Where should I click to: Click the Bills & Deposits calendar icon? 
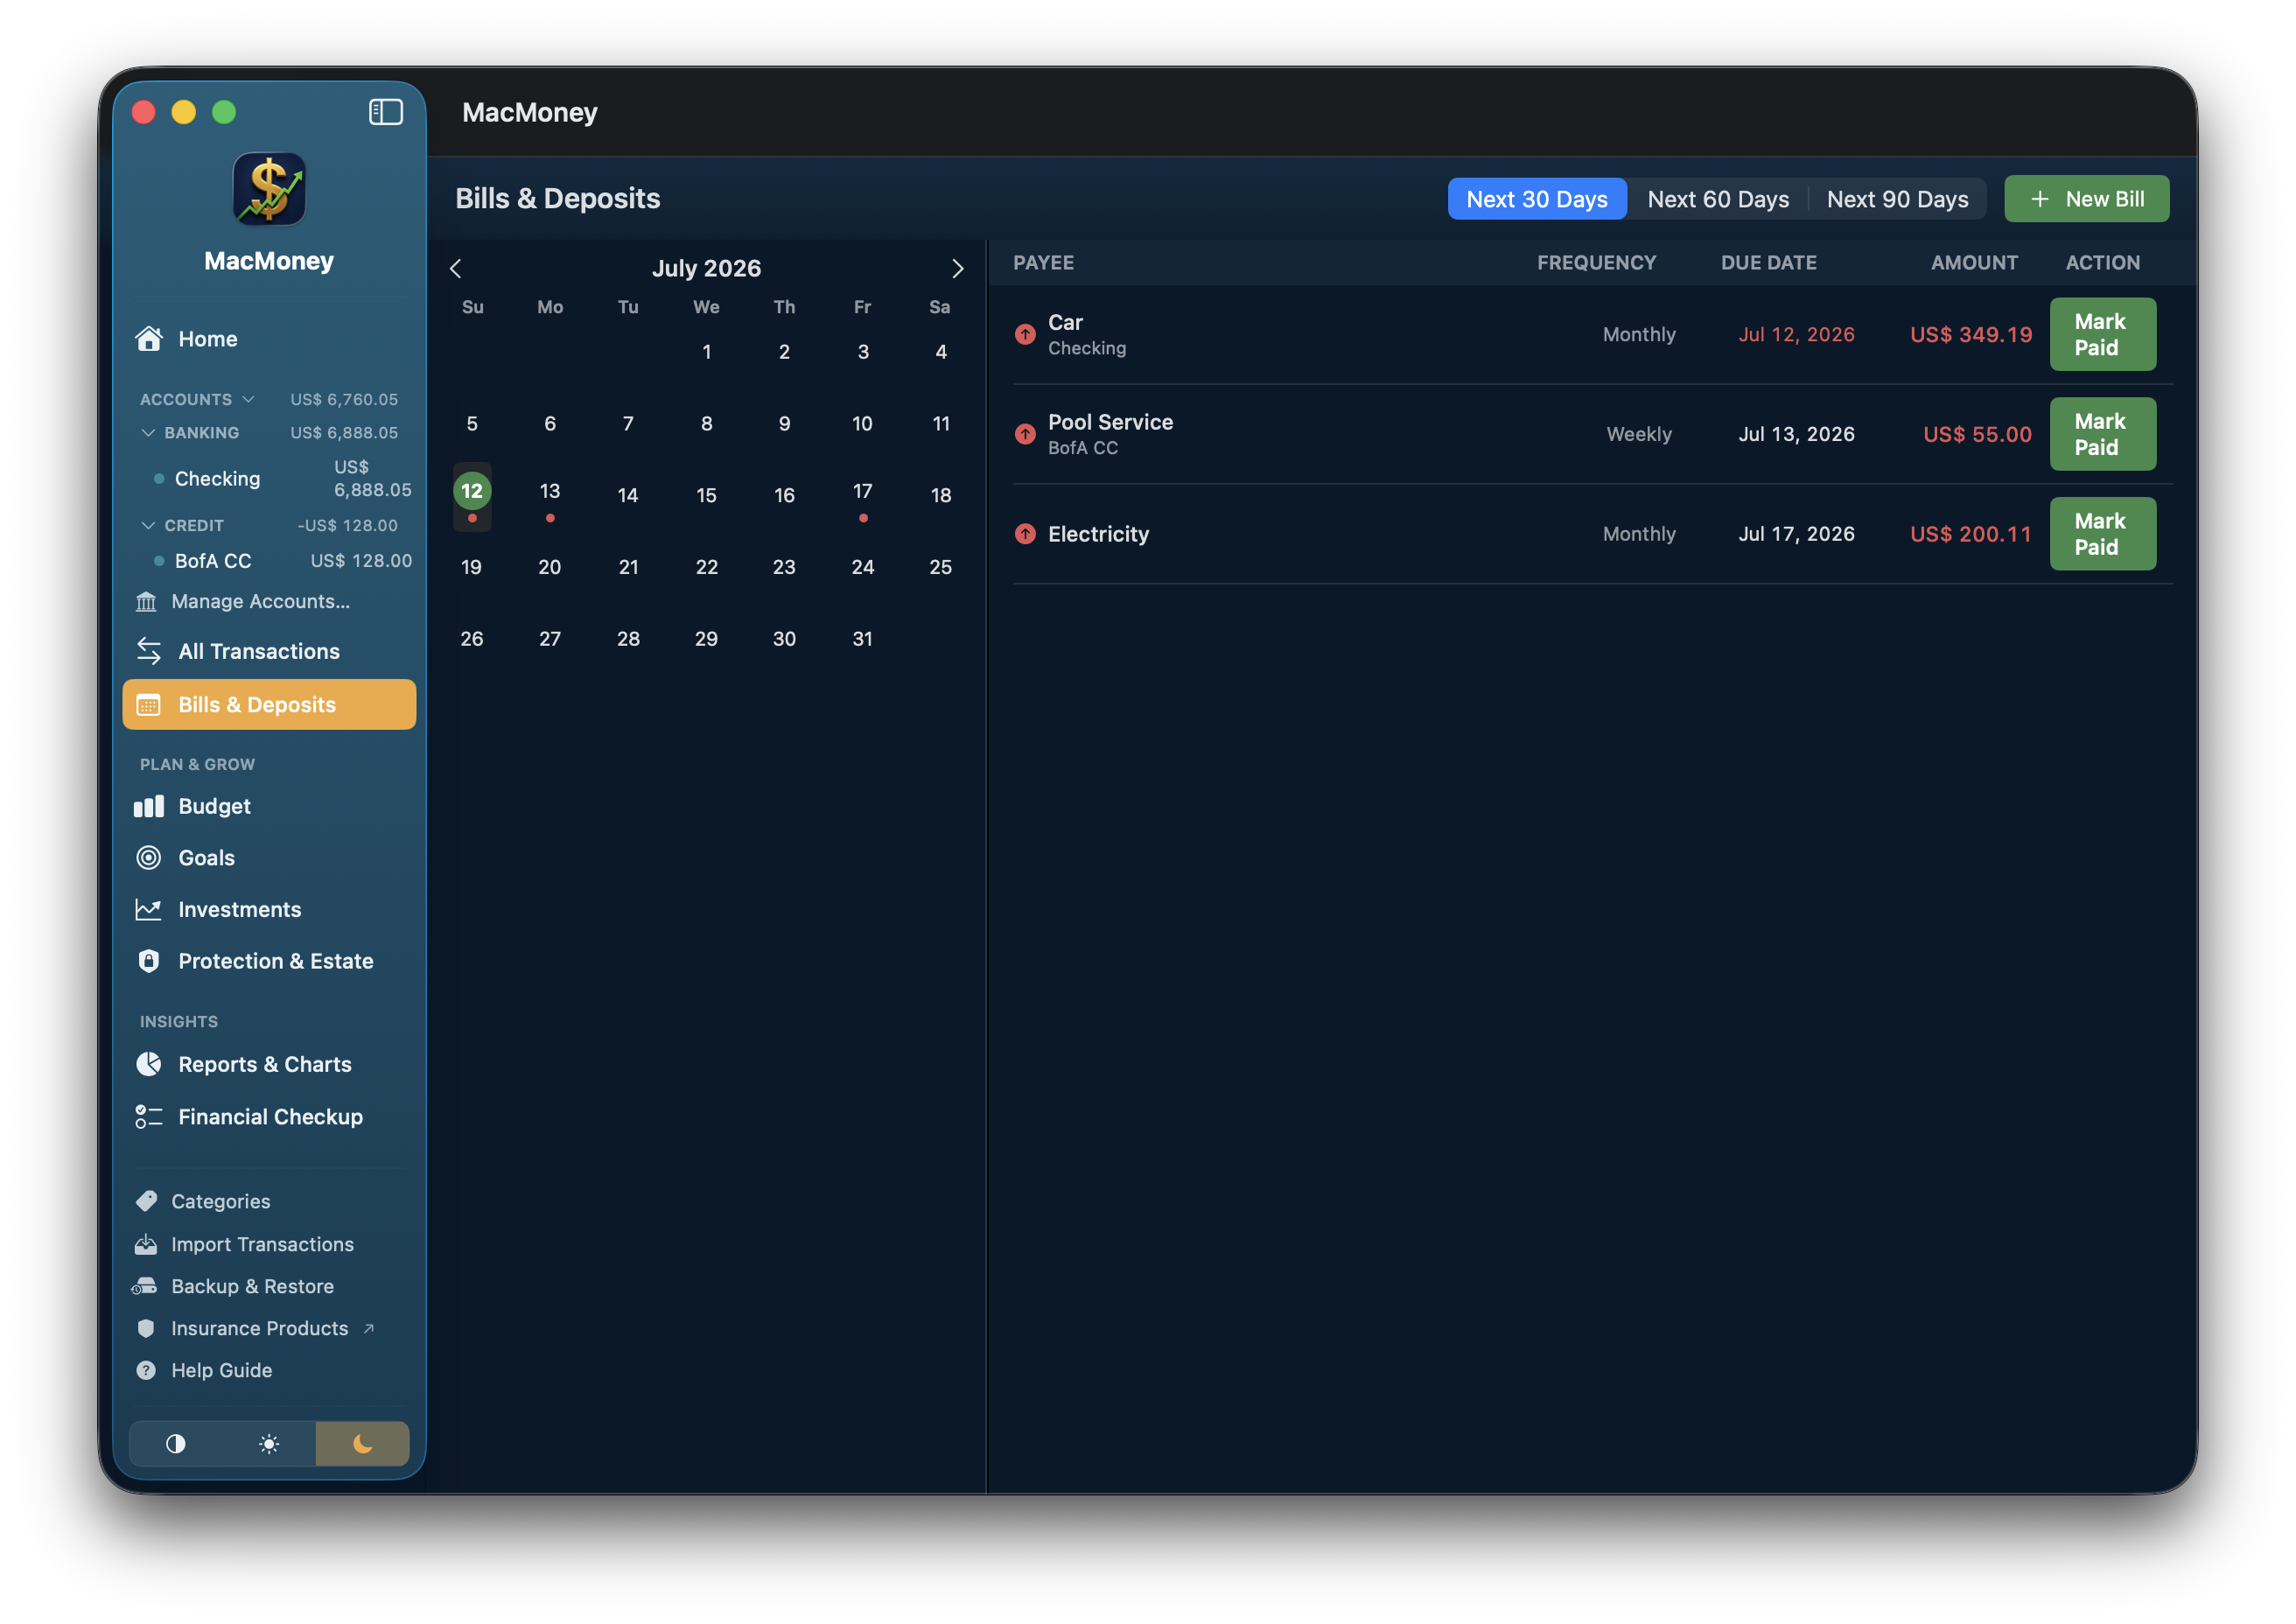148,705
